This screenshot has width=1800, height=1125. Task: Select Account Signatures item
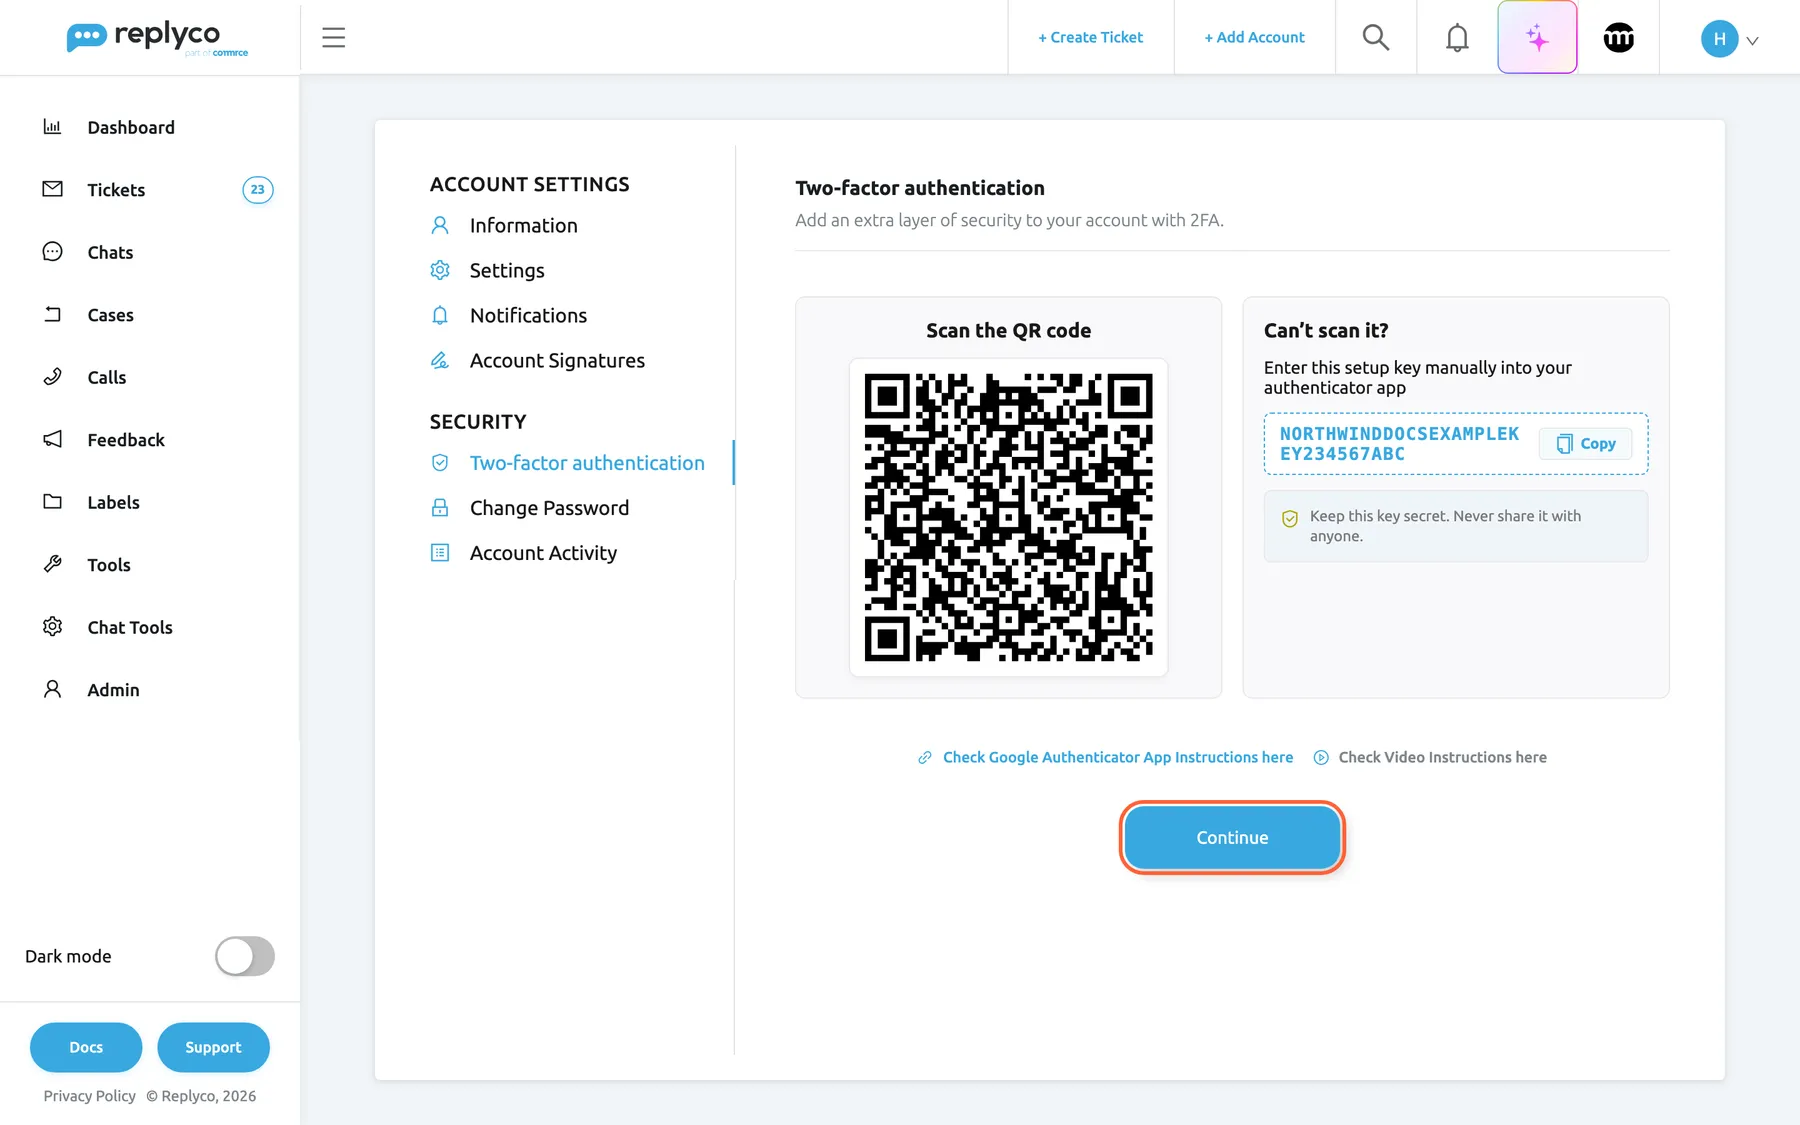pyautogui.click(x=557, y=360)
